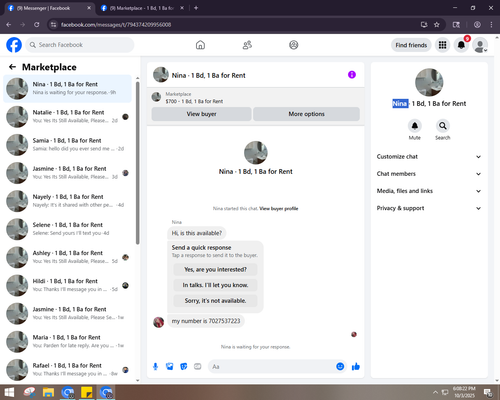Viewport: 500px width, 400px height.
Task: Open the taskbar notification center
Action: [488, 392]
